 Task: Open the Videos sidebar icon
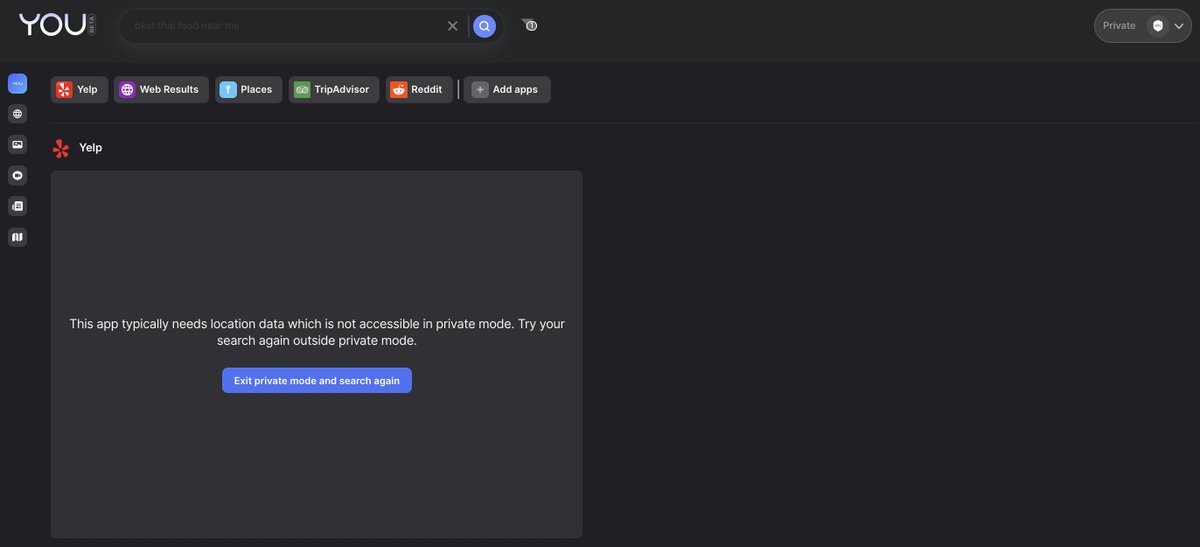tap(17, 175)
